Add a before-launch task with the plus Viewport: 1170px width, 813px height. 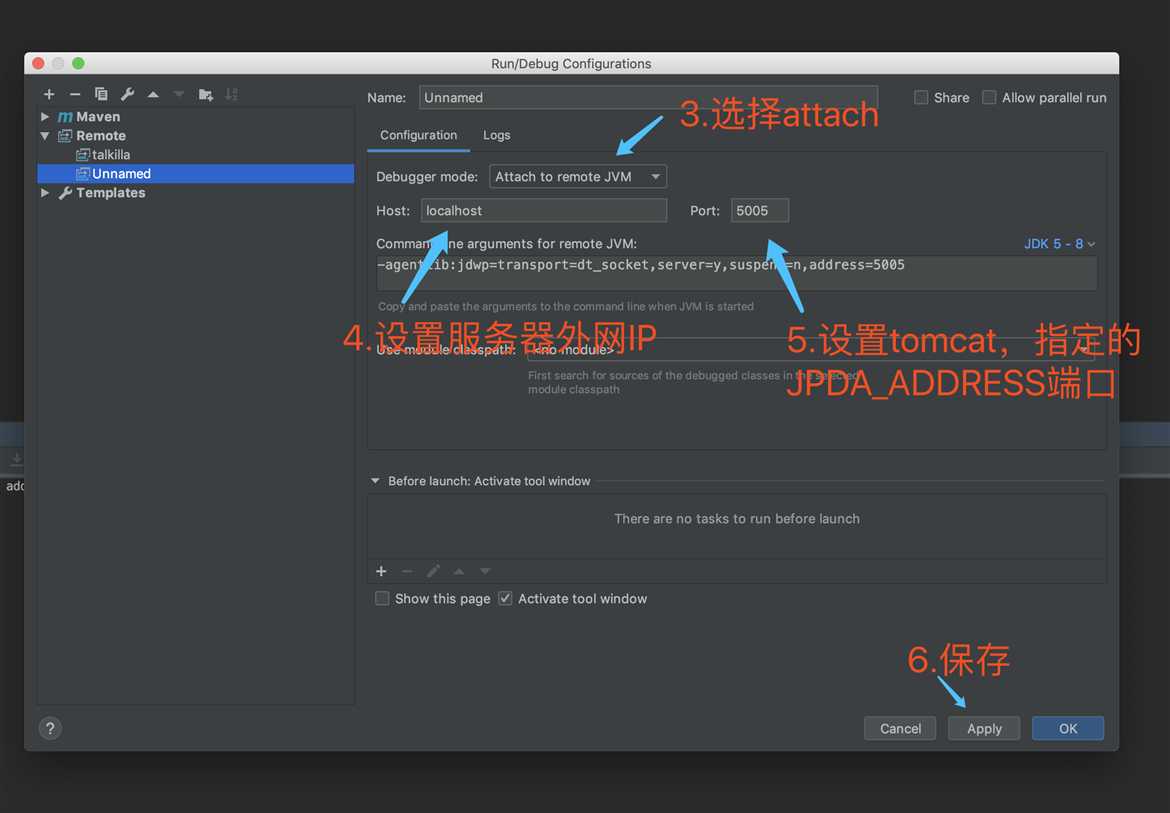[381, 571]
